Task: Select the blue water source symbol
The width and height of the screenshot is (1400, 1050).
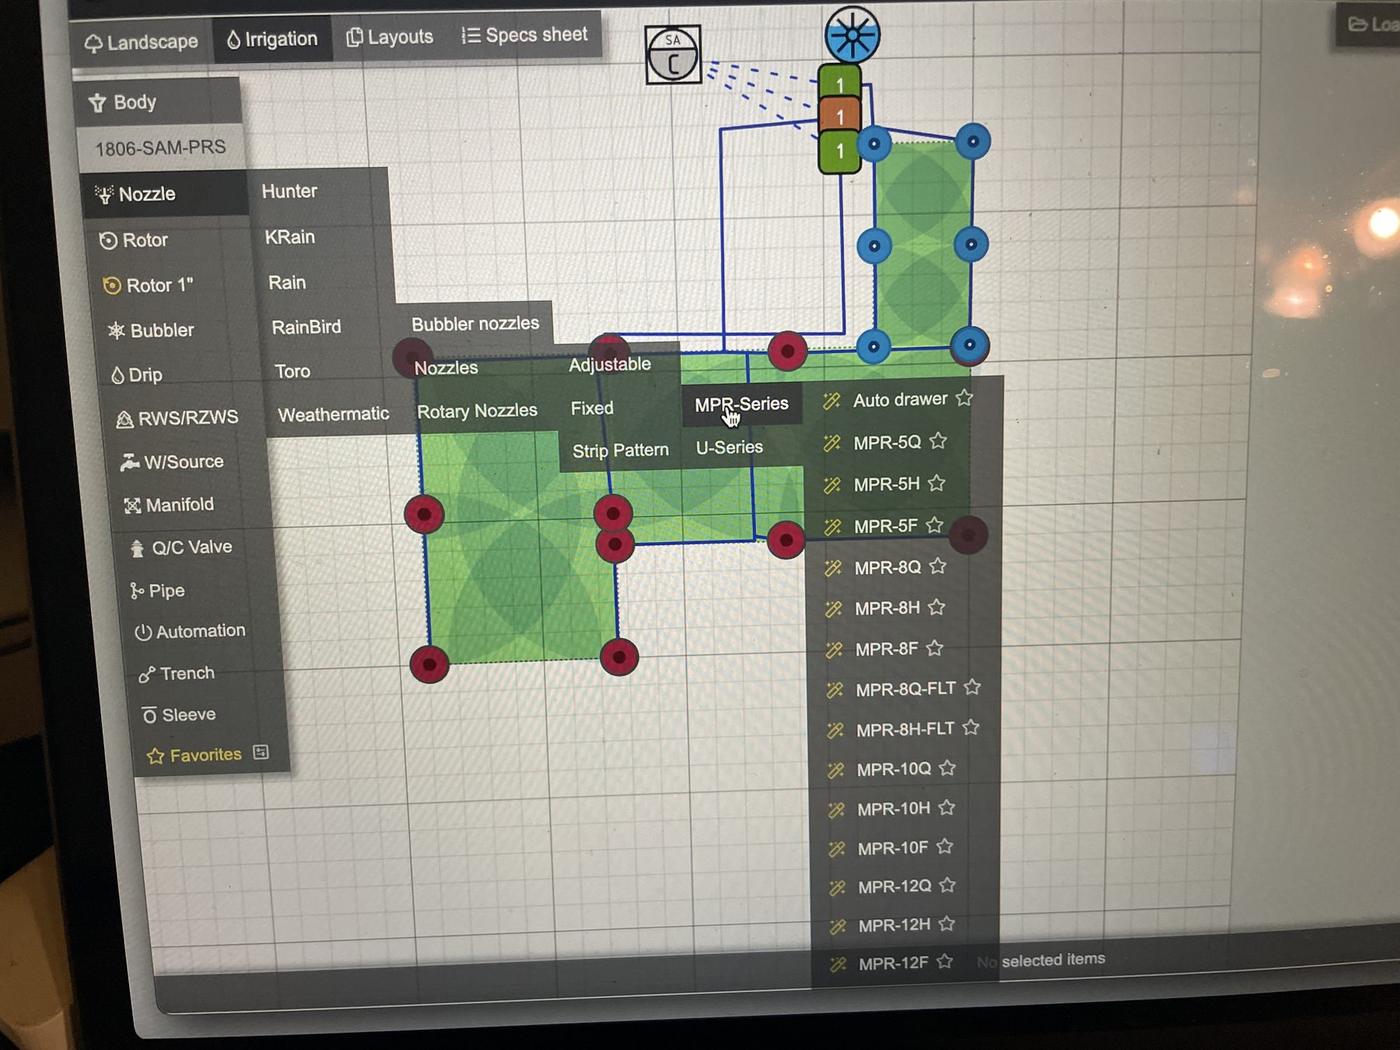Action: point(852,34)
